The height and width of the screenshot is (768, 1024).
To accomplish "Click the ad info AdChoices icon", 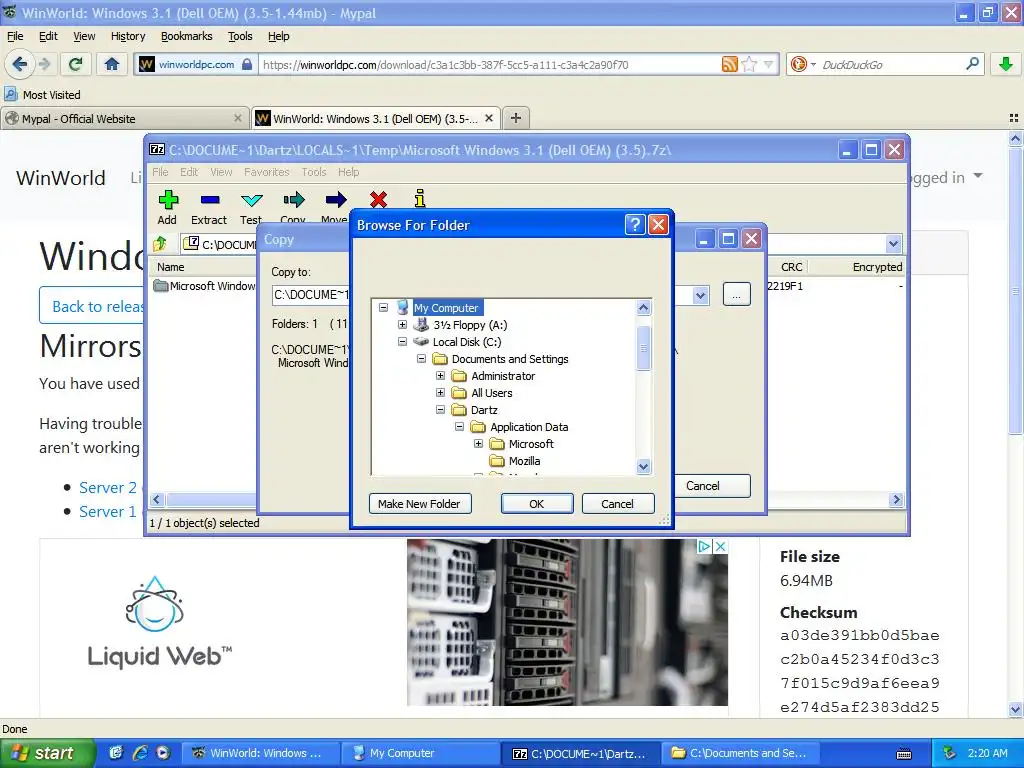I will tap(704, 546).
